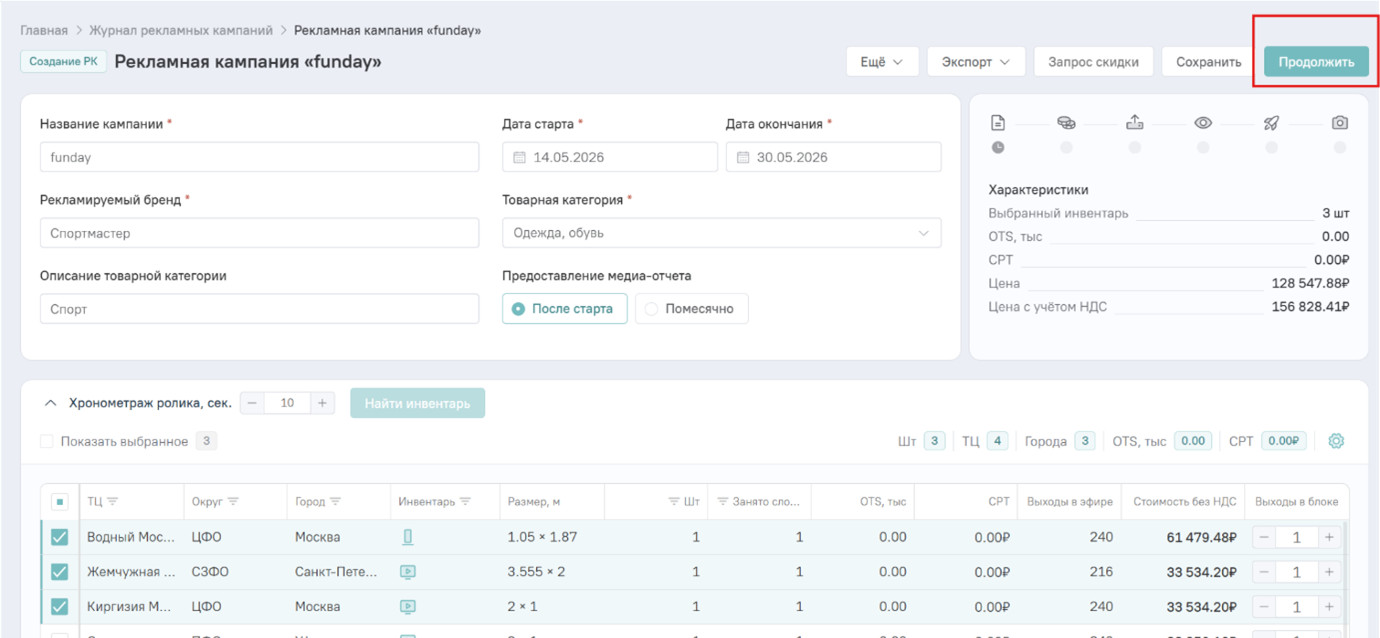Click the video screen icon in Жемчужная row
Screen dimensions: 1380x638
(408, 572)
